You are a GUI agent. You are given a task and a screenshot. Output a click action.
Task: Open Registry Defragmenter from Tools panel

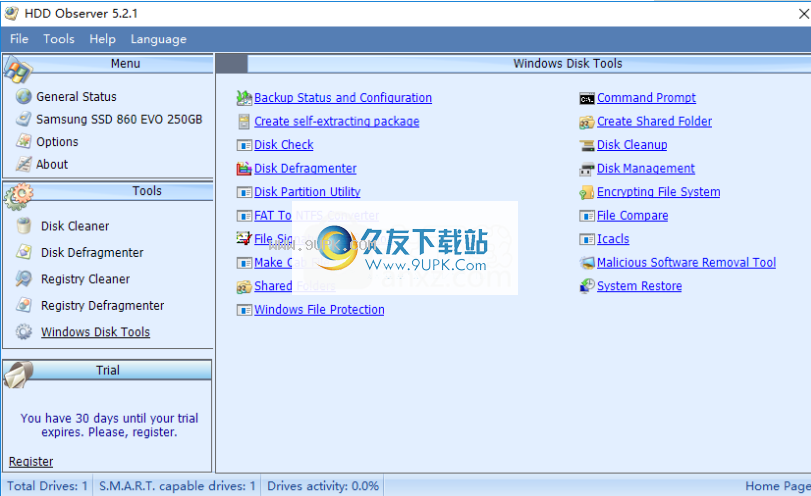pyautogui.click(x=102, y=306)
